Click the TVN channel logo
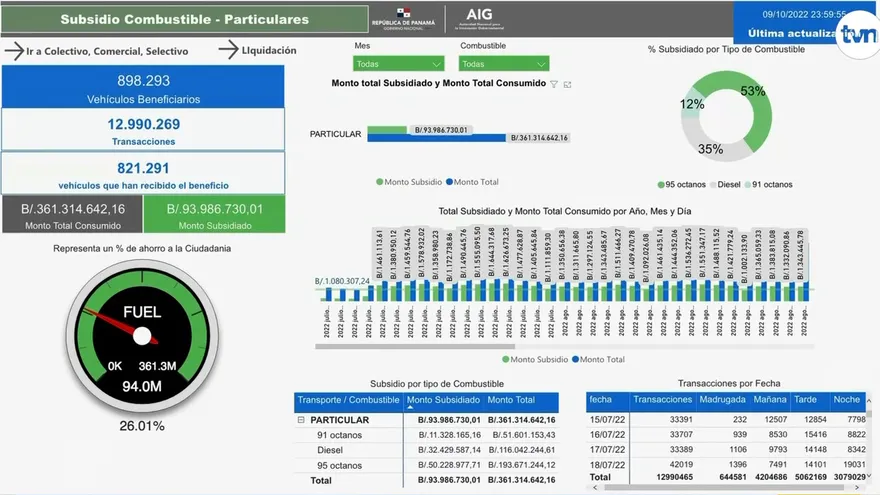Screen dimensions: 880x495 (x=857, y=36)
